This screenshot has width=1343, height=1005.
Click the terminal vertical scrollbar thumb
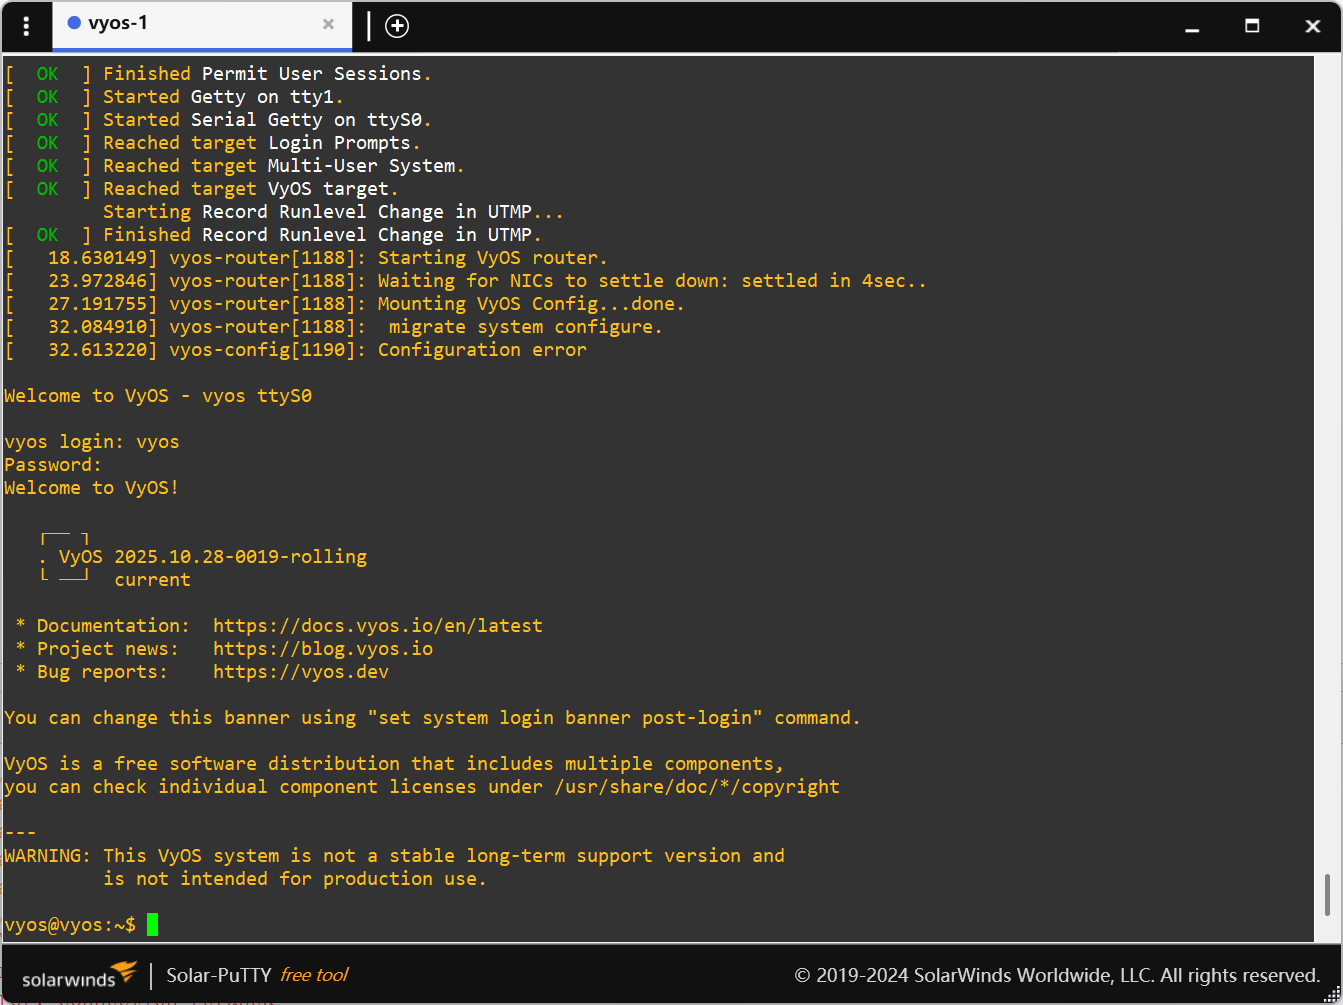pos(1327,893)
